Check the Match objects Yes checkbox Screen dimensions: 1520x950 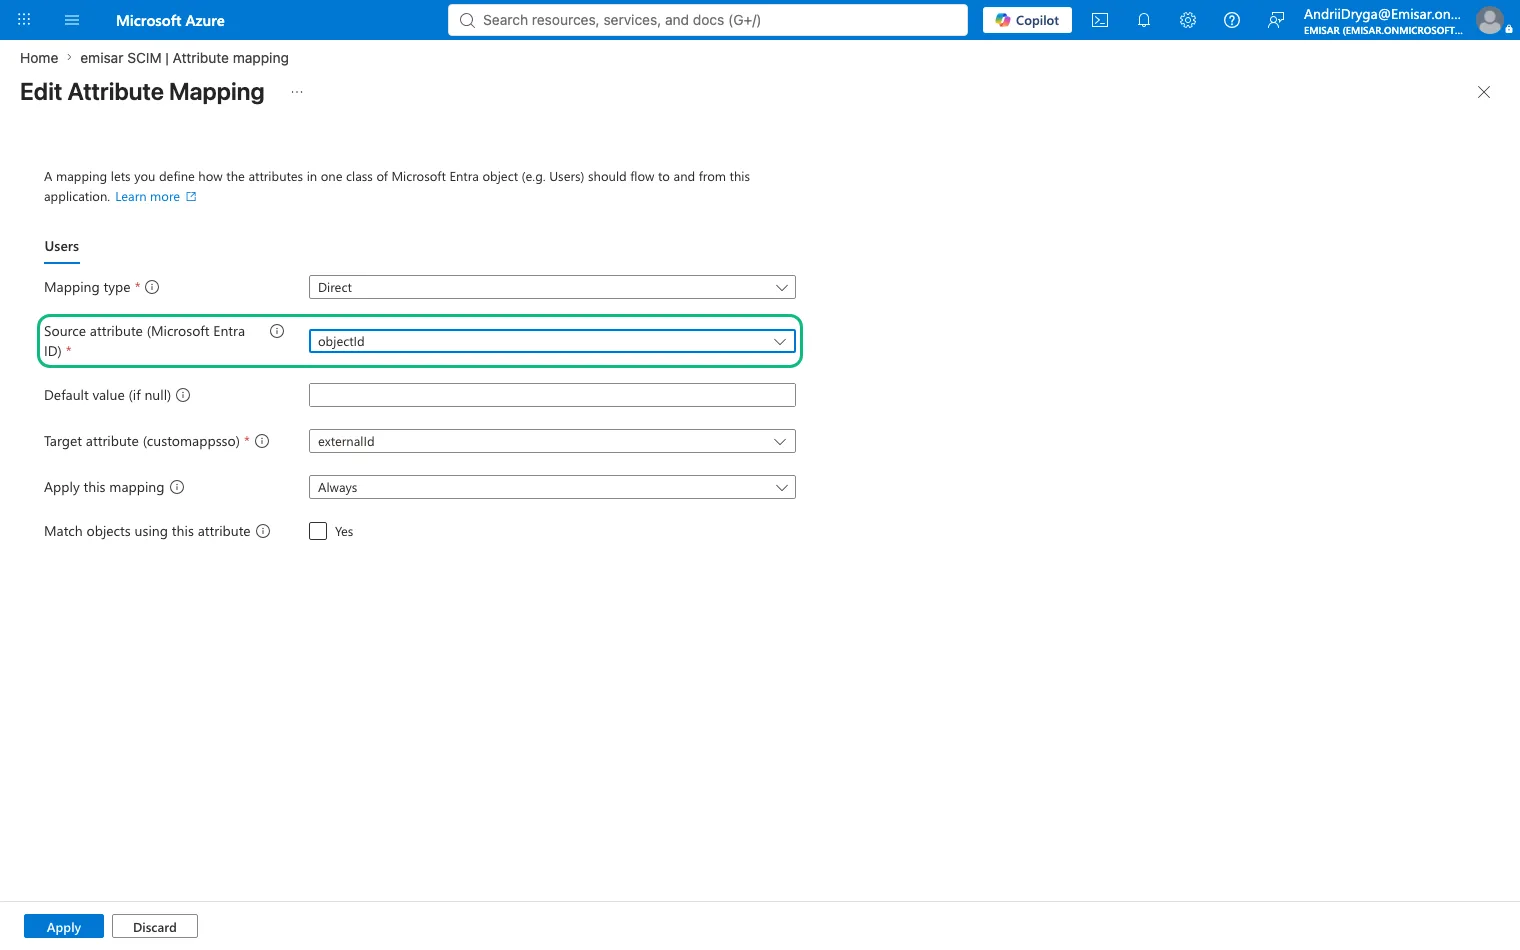coord(318,531)
